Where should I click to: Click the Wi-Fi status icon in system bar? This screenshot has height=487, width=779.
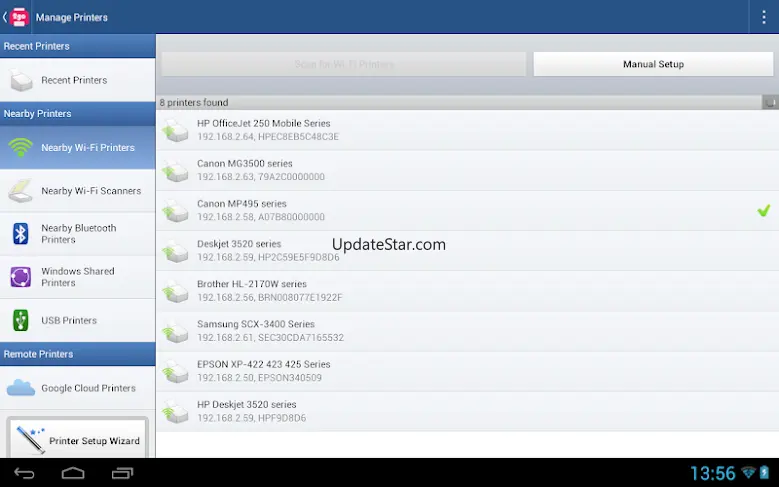click(748, 472)
